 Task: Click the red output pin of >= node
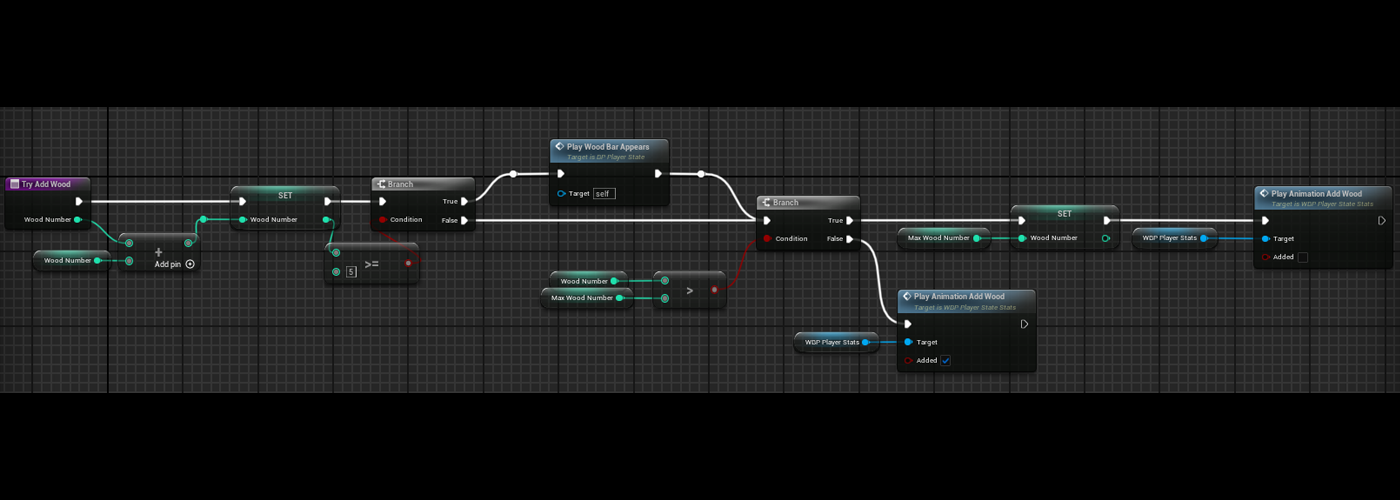tap(408, 264)
